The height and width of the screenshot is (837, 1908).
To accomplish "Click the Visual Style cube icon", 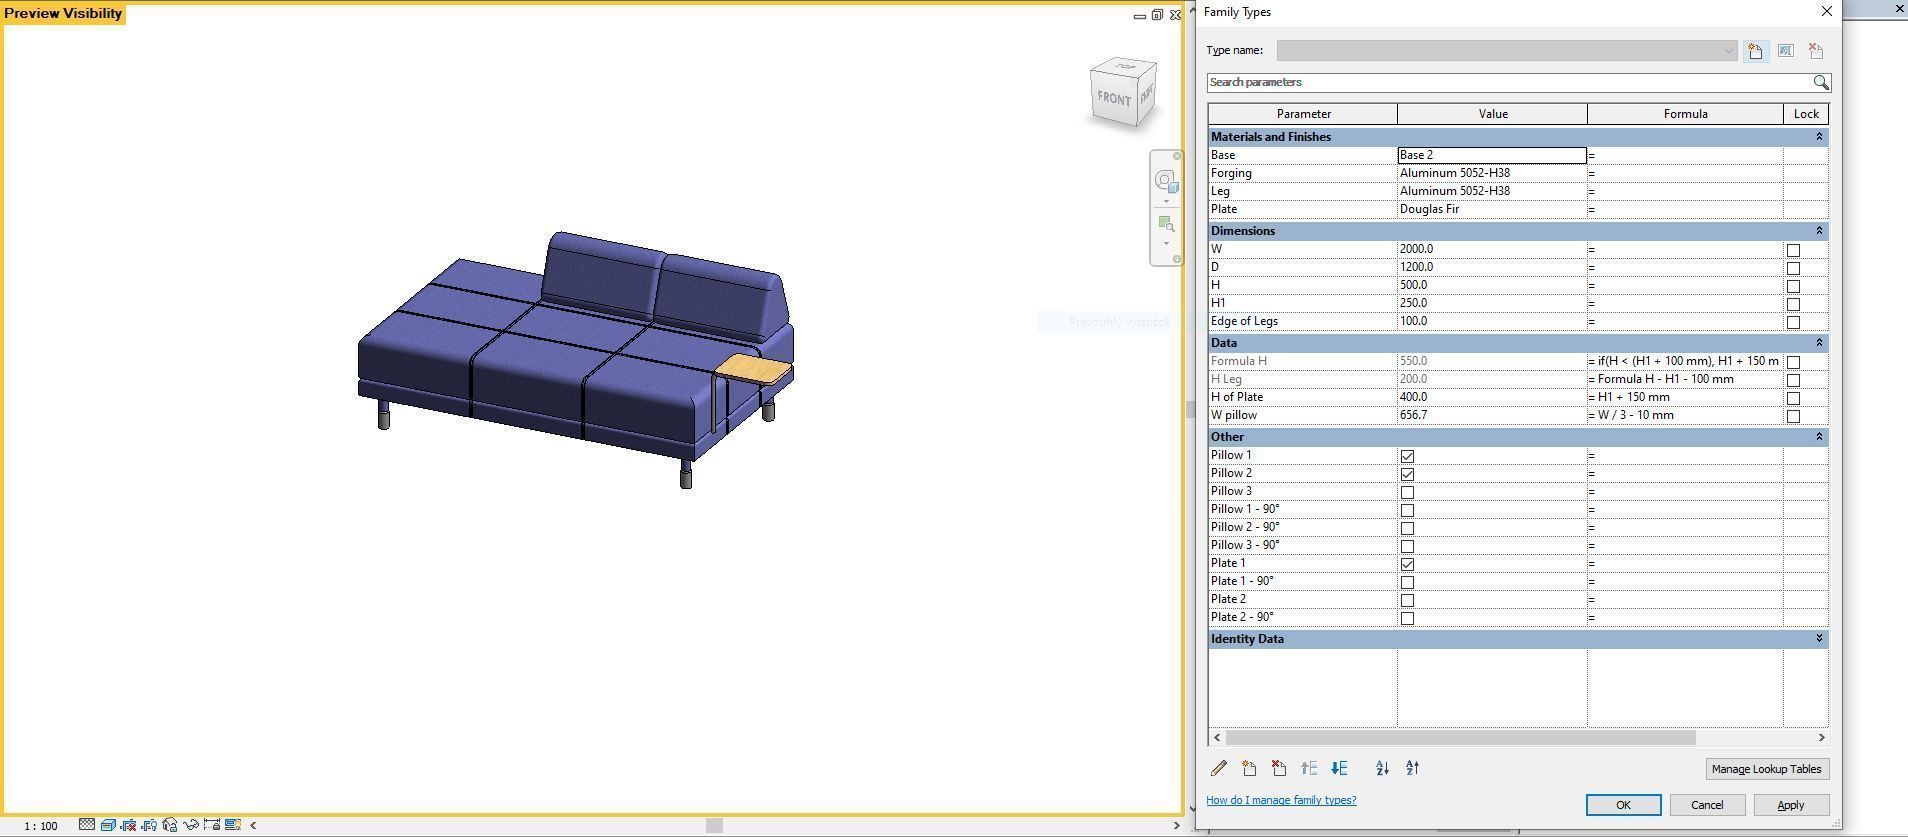I will [107, 825].
